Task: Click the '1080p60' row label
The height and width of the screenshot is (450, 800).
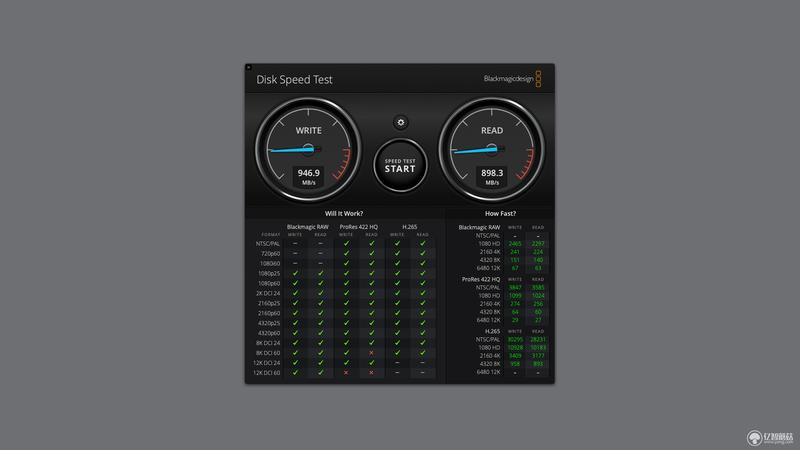Action: point(269,284)
